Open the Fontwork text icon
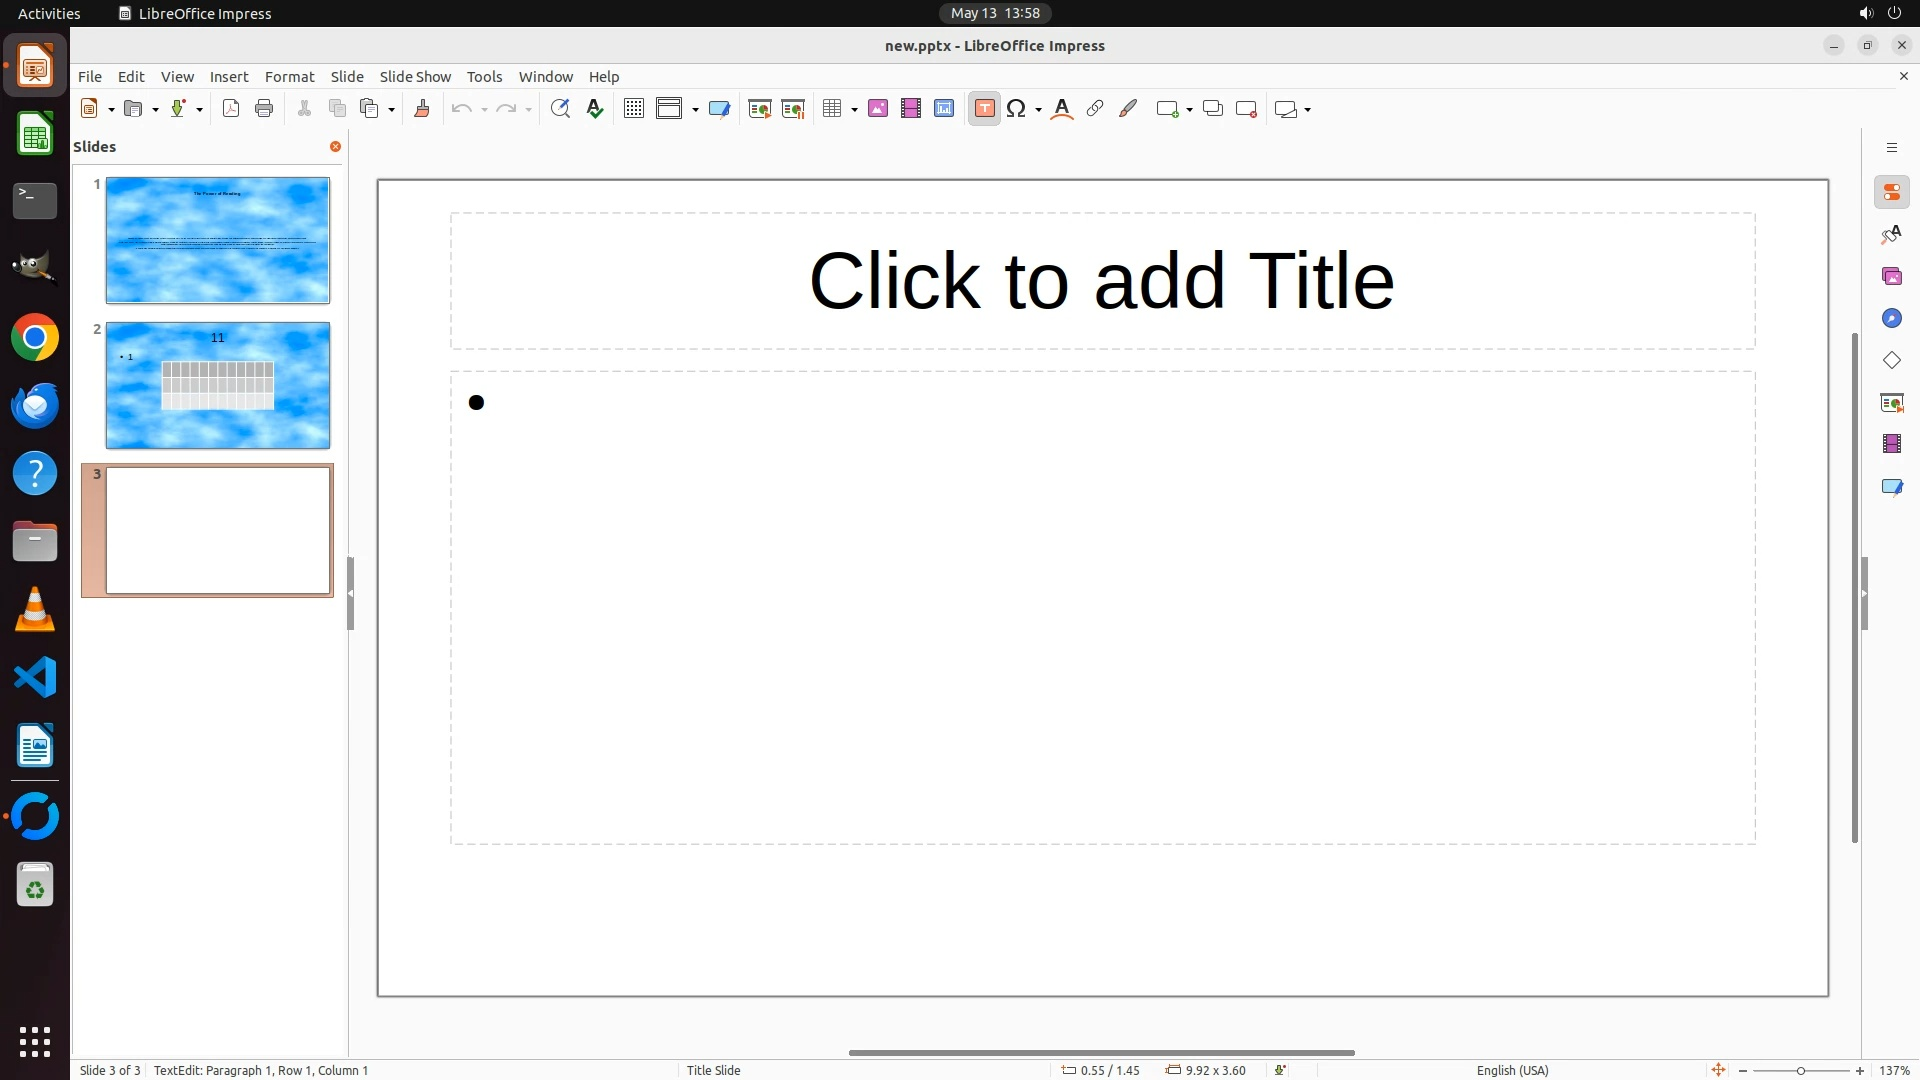The image size is (1920, 1080). tap(1062, 109)
